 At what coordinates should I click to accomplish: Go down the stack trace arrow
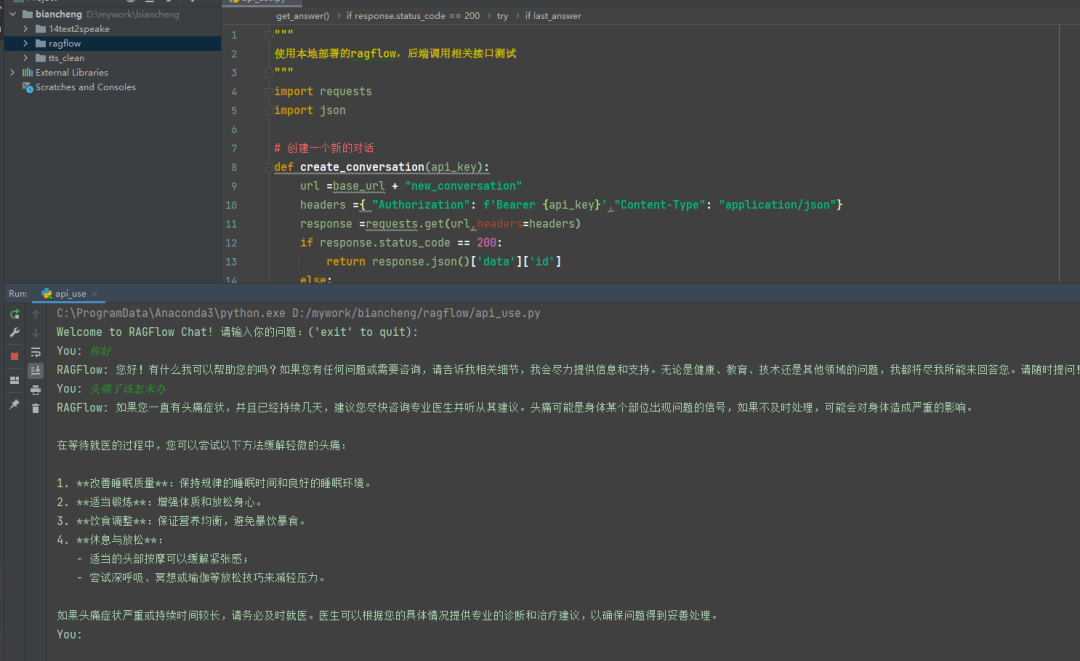click(x=36, y=333)
